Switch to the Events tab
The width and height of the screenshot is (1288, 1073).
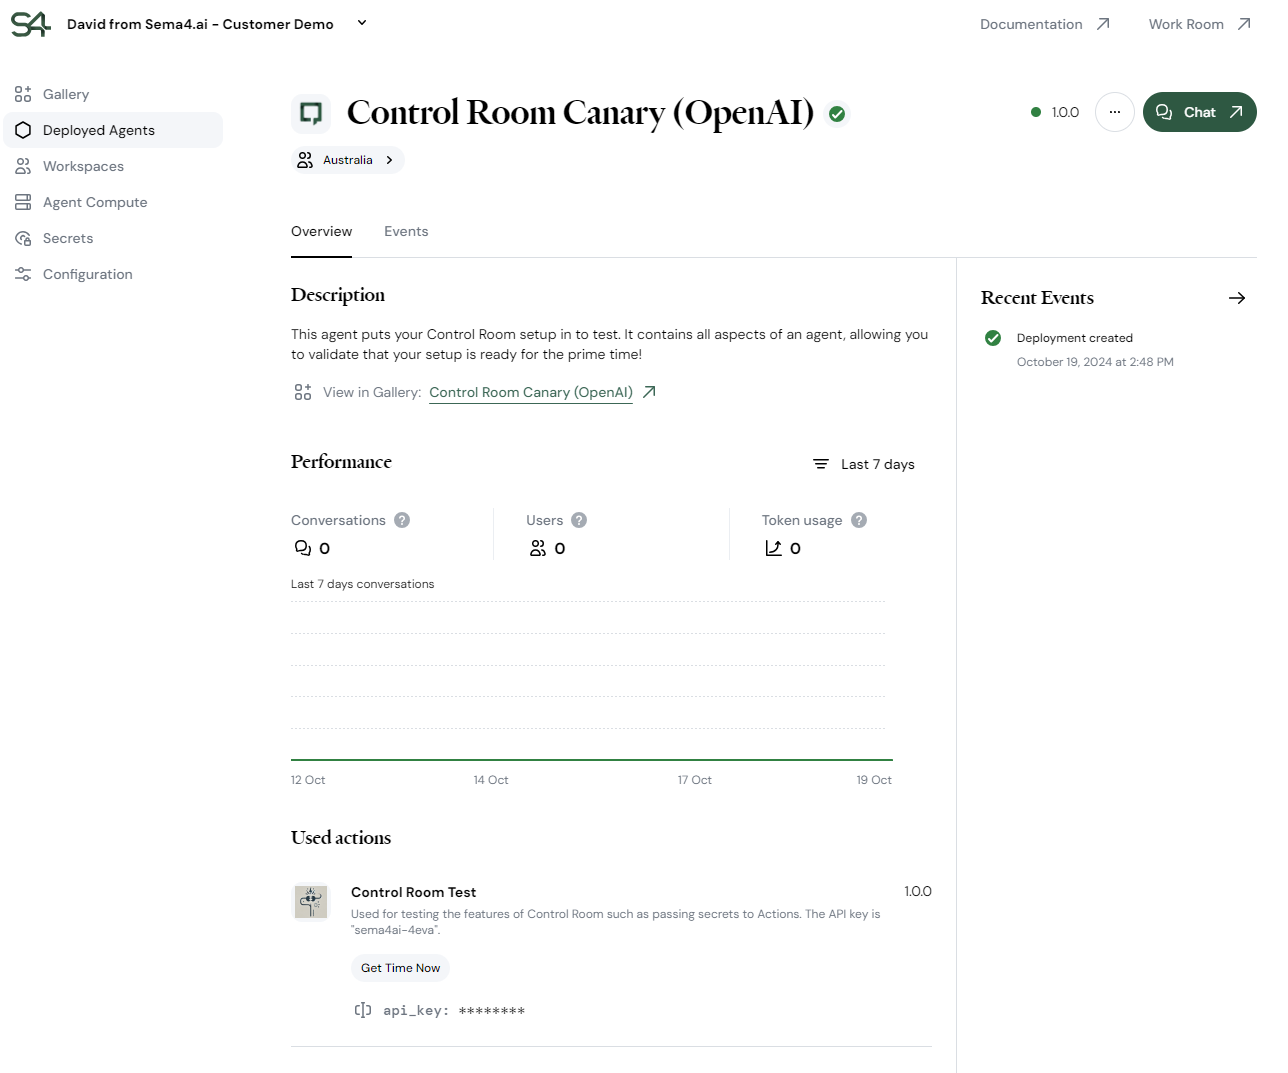[x=406, y=231]
